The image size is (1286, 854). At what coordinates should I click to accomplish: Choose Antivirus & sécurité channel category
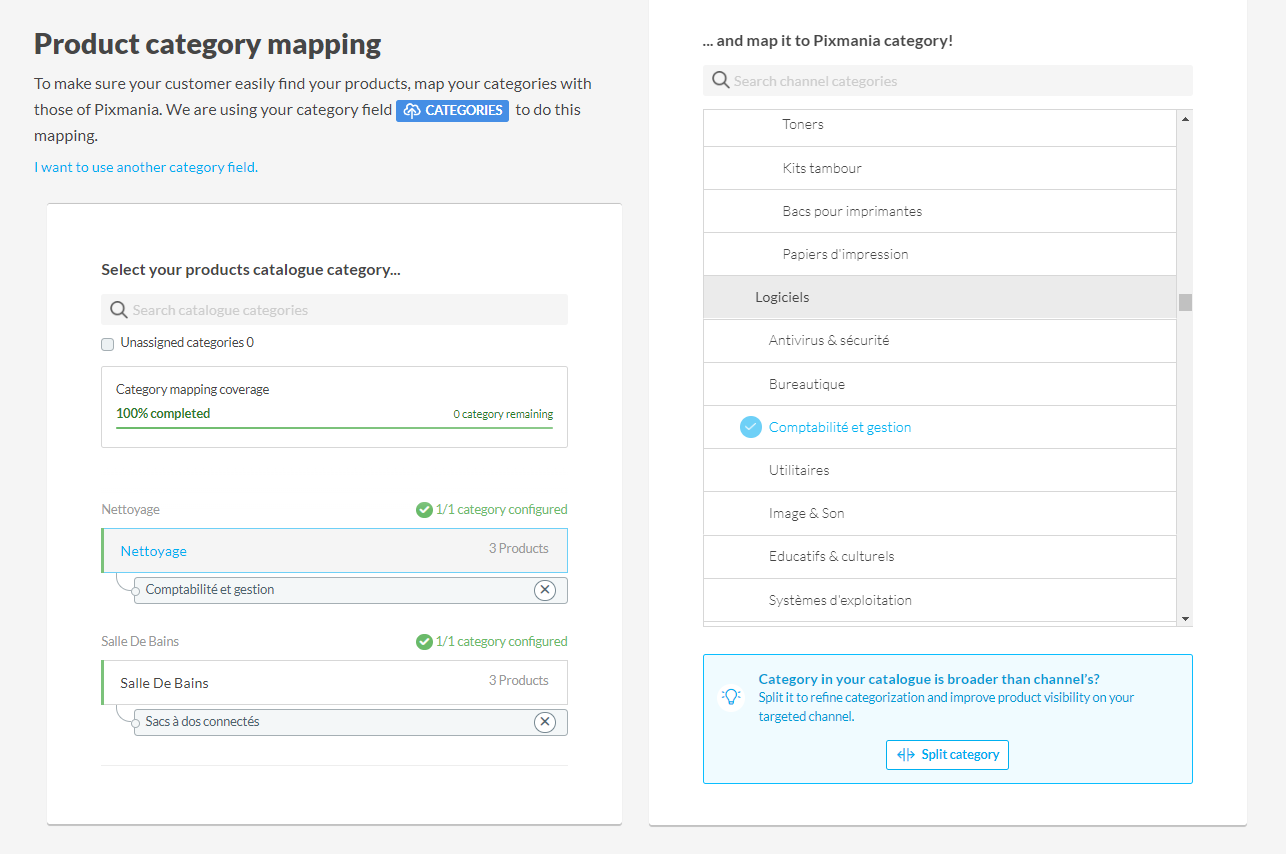point(828,341)
